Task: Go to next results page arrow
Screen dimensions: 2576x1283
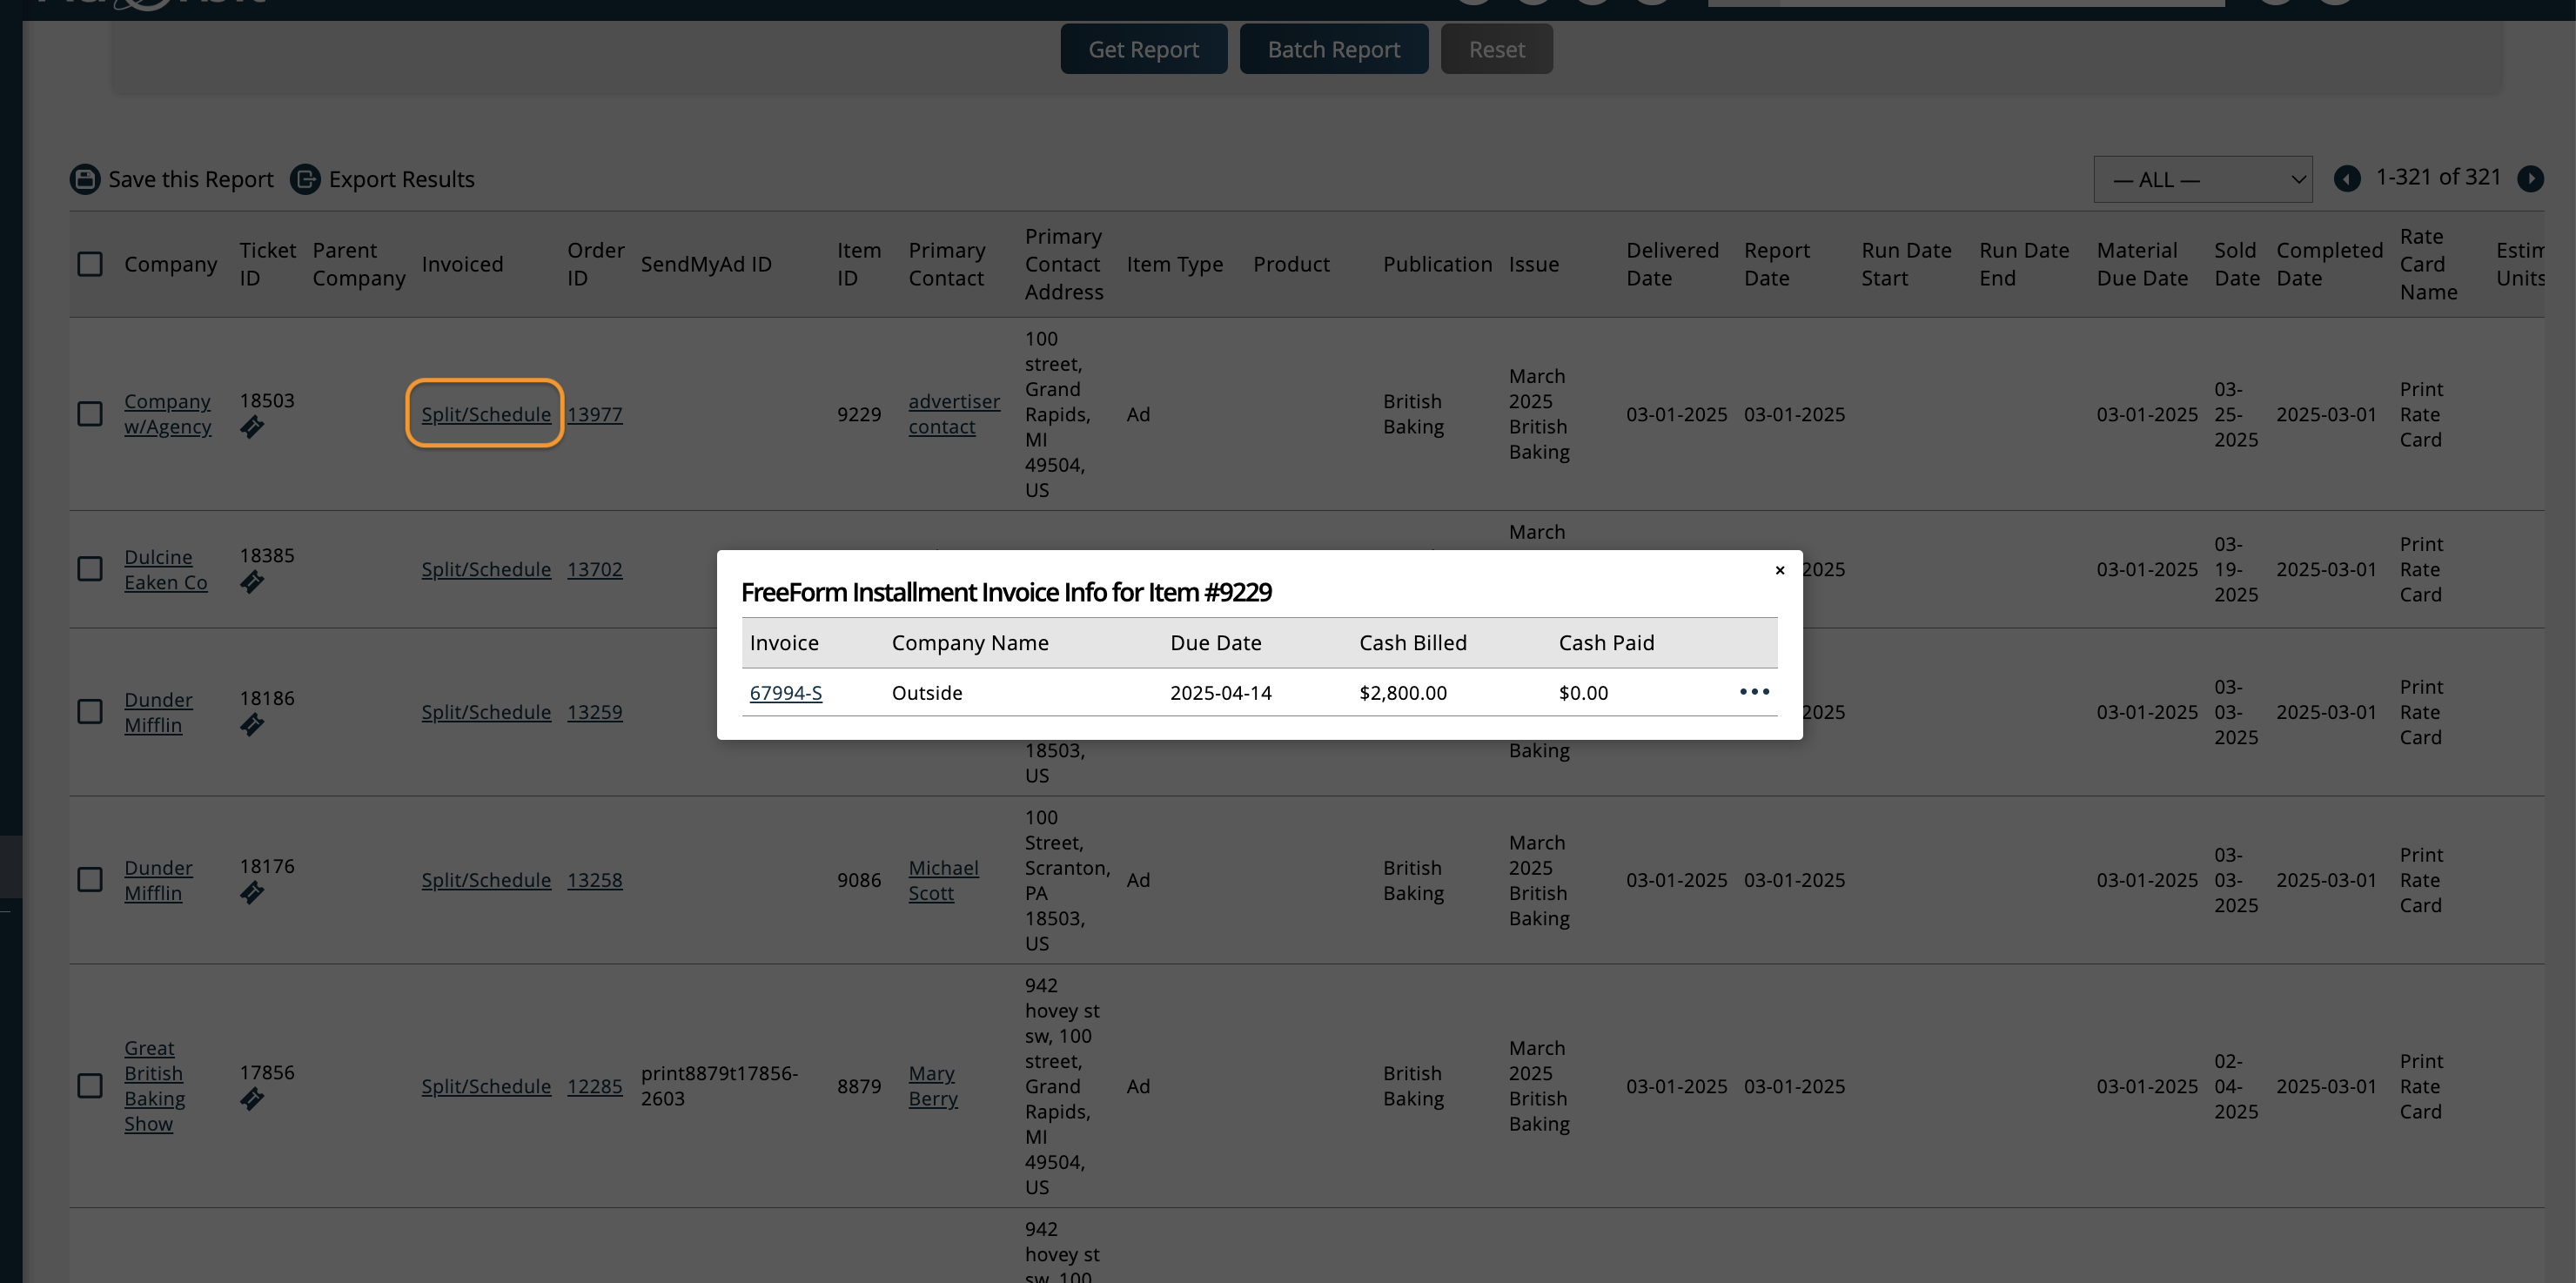Action: coord(2530,179)
